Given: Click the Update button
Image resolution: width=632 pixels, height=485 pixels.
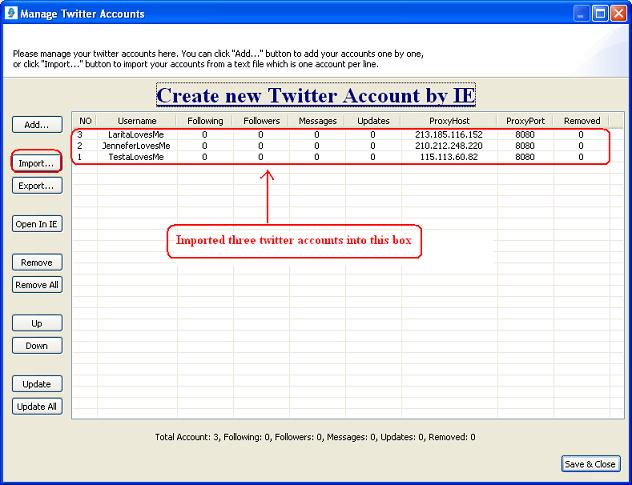Looking at the screenshot, I should 37,384.
